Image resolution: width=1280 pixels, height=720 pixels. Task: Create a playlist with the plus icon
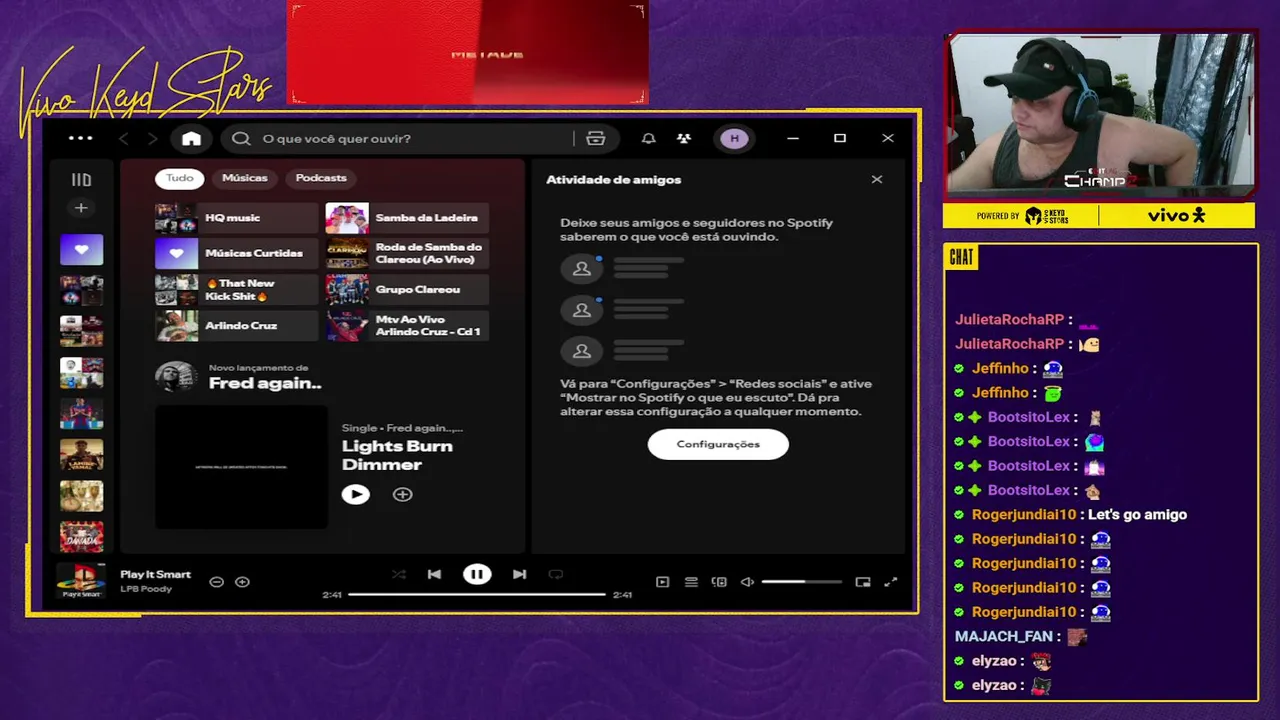point(81,208)
